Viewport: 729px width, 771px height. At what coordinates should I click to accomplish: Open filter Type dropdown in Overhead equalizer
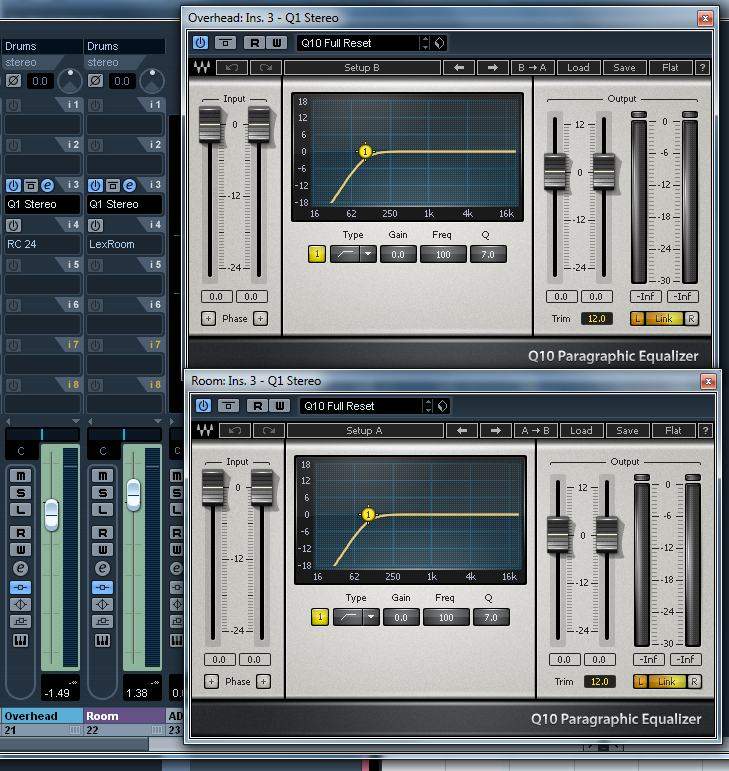[367, 254]
